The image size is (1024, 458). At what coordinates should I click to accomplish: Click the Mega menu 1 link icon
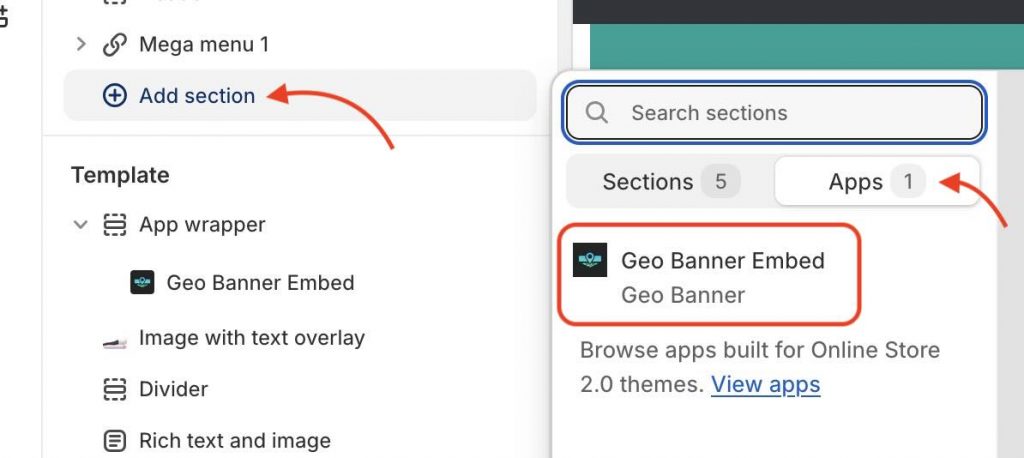coord(114,45)
